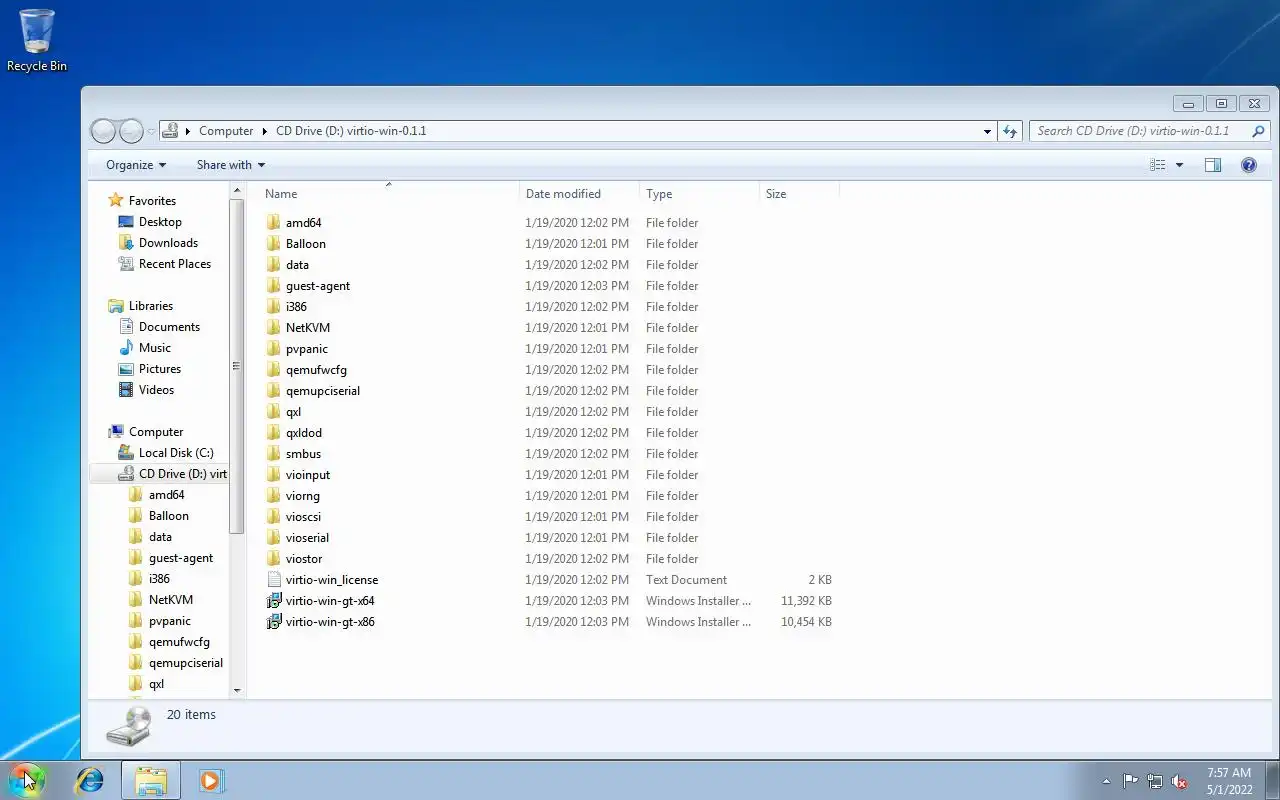Open Recent Places in Favorites
This screenshot has width=1280, height=800.
175,264
